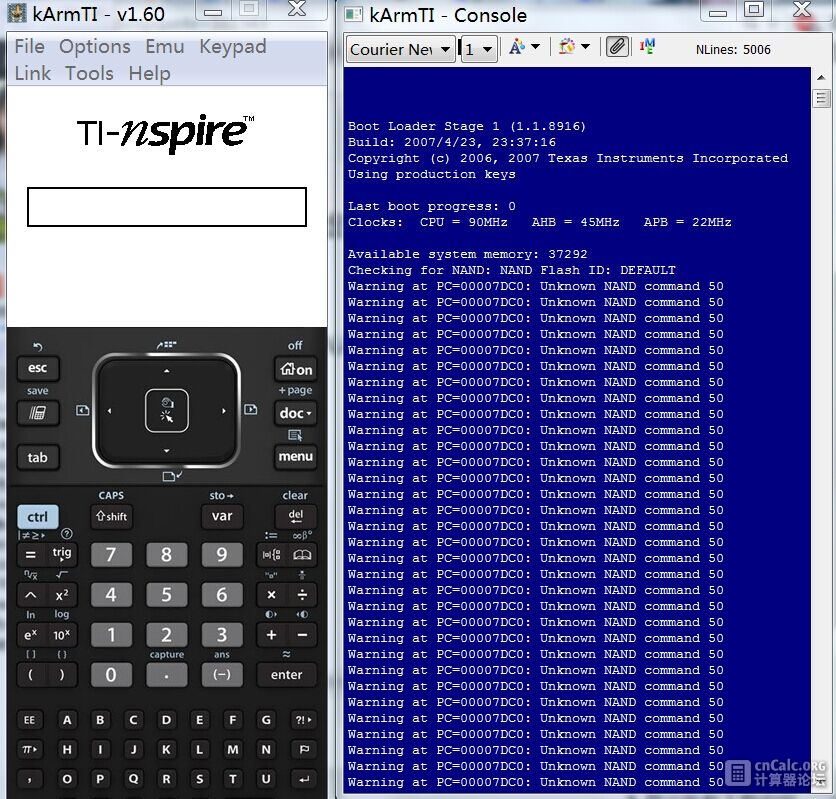Image resolution: width=836 pixels, height=799 pixels.
Task: Click the divide key
Action: (x=302, y=595)
